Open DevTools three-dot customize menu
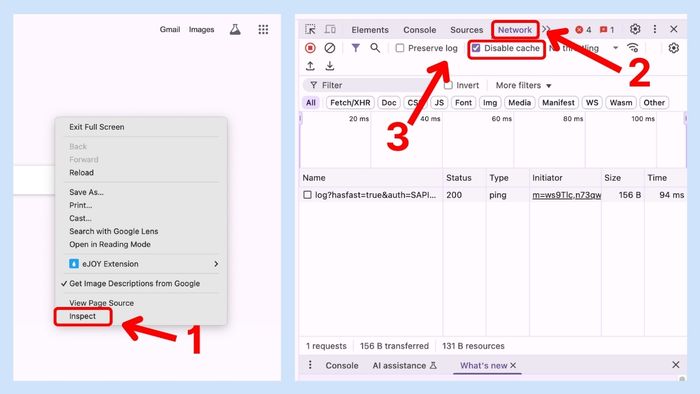The height and width of the screenshot is (394, 700). tap(654, 29)
